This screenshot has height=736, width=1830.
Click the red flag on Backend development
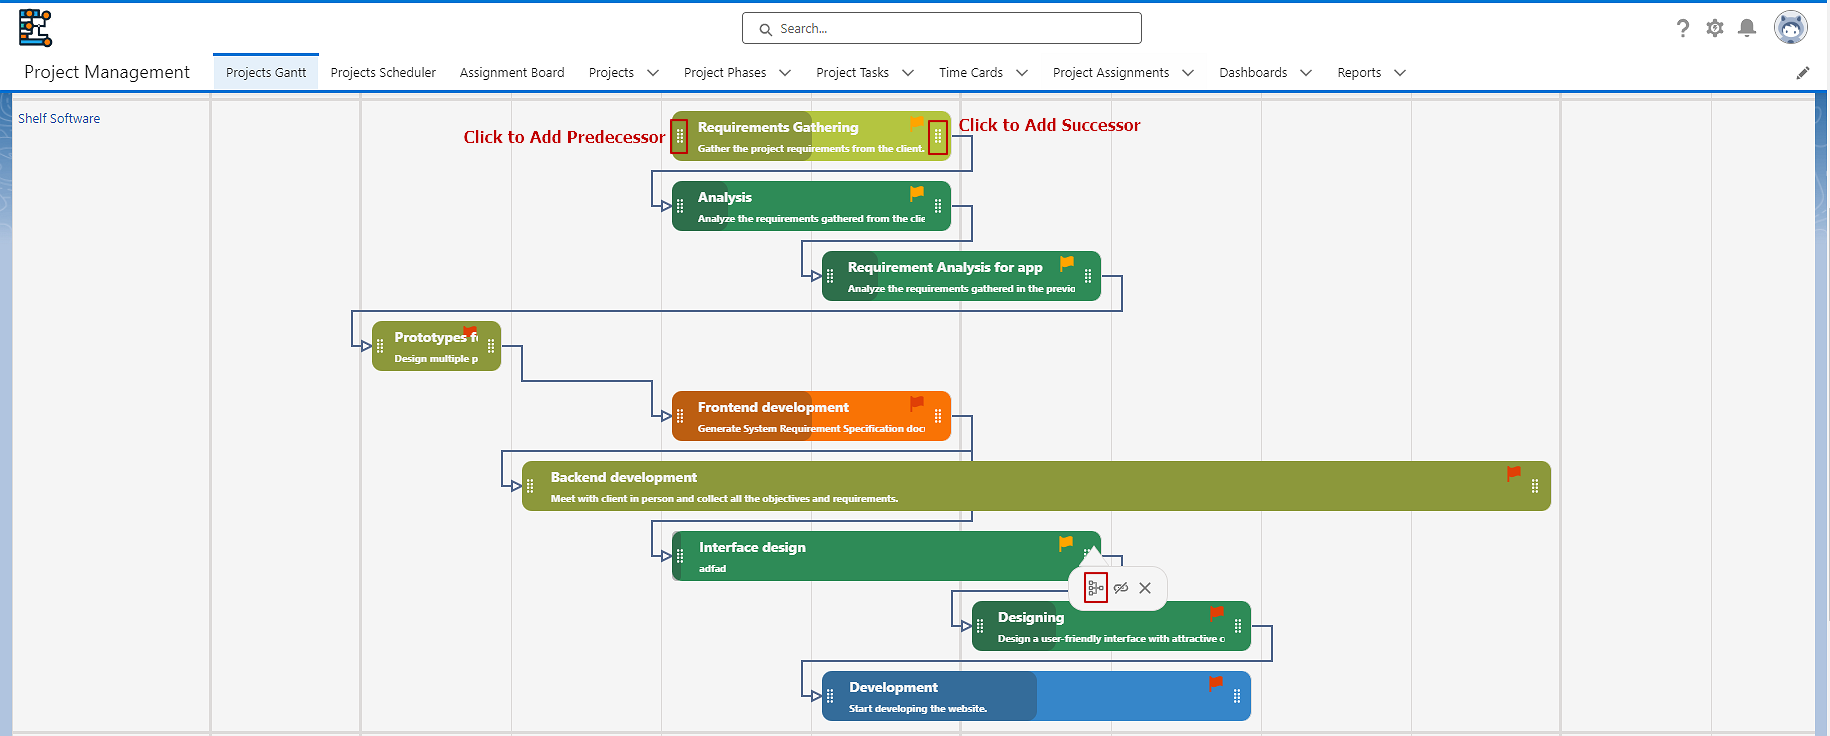(1514, 473)
